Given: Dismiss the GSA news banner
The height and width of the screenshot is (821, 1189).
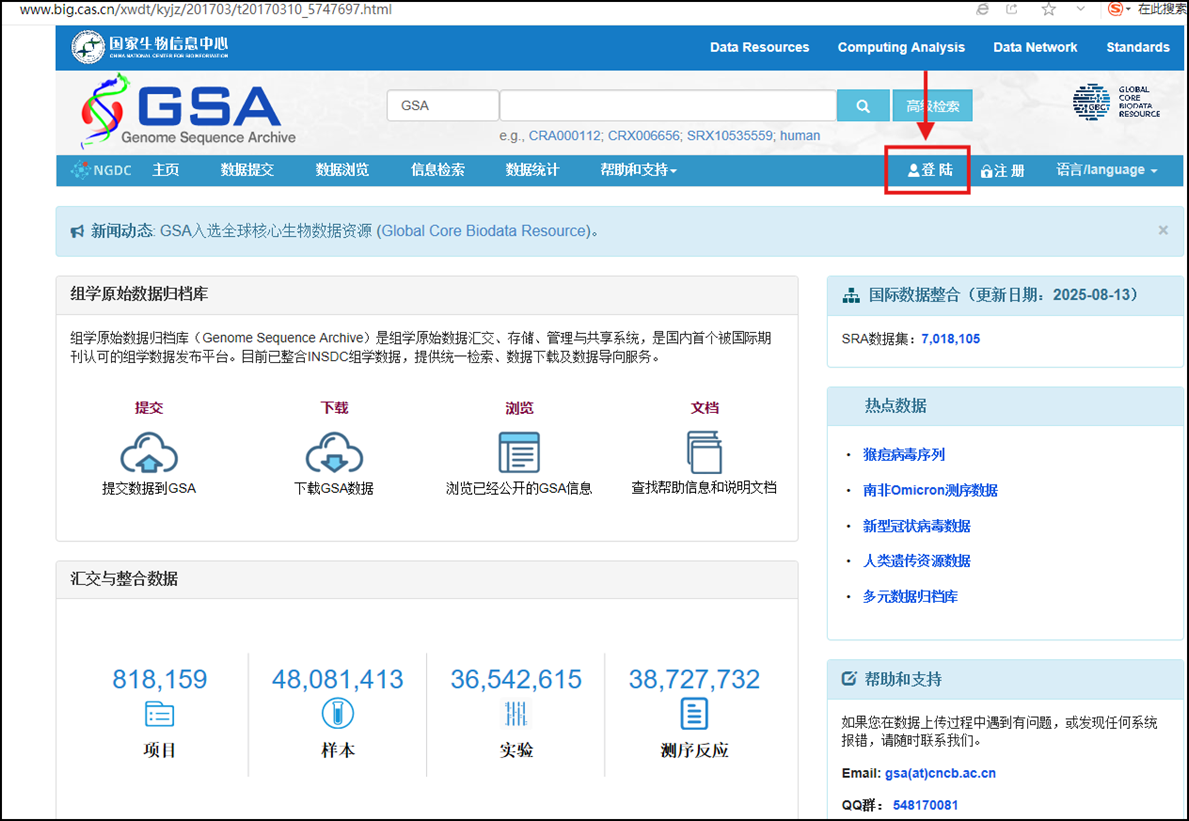Looking at the screenshot, I should (1162, 230).
